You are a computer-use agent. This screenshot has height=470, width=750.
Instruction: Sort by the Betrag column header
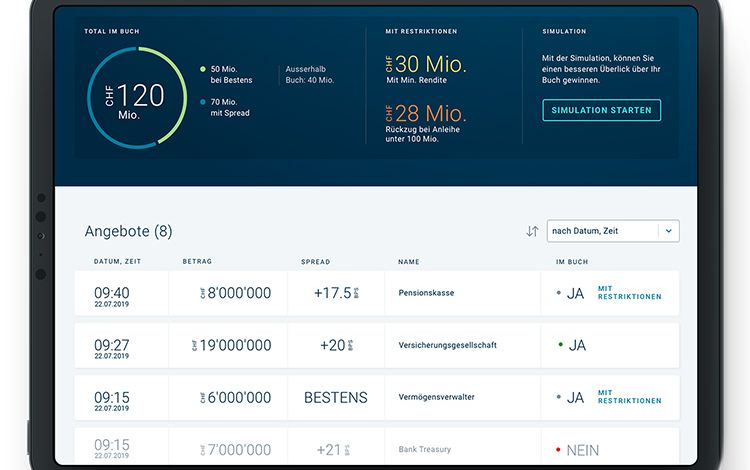(x=197, y=262)
